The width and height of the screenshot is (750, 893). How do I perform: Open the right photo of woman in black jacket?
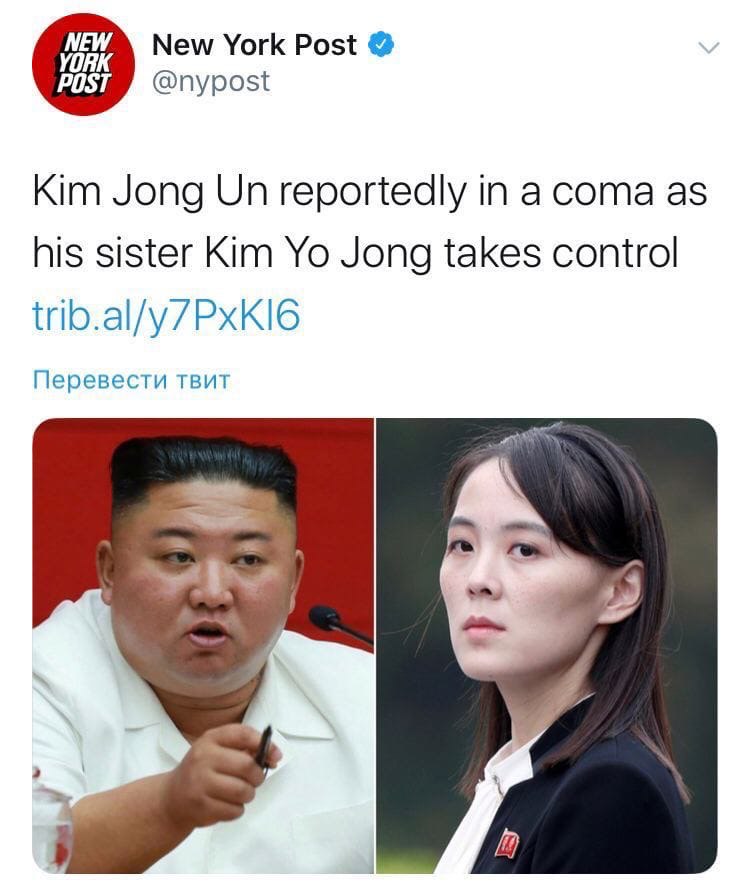pos(547,646)
